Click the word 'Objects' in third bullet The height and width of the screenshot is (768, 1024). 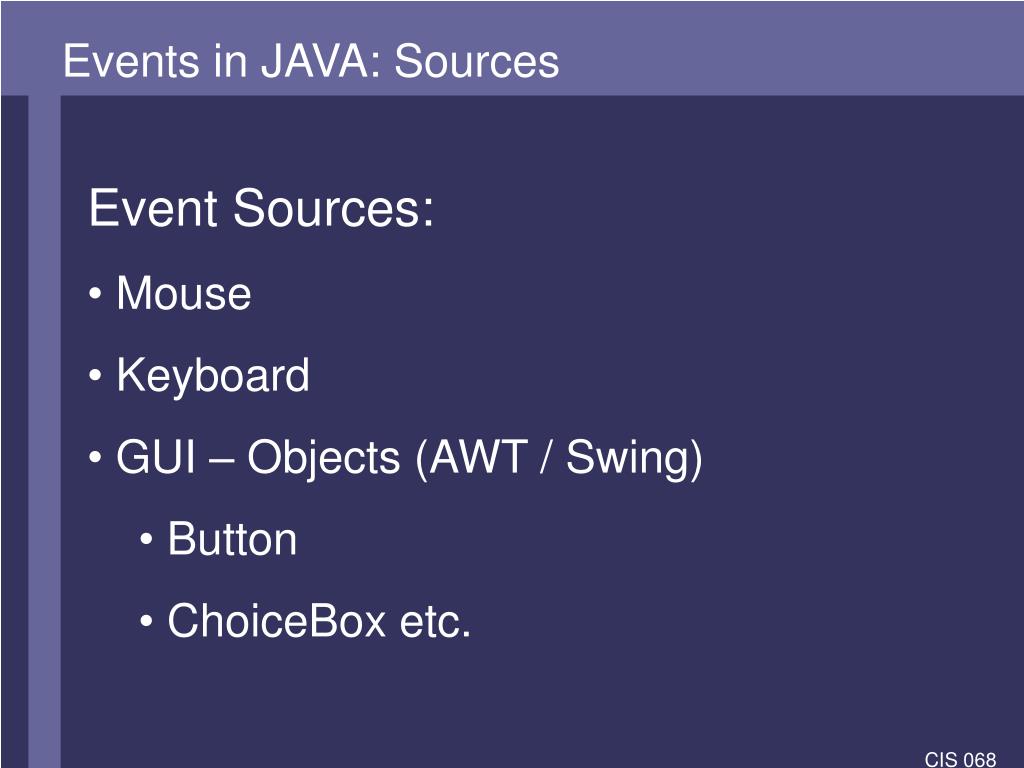pos(323,458)
